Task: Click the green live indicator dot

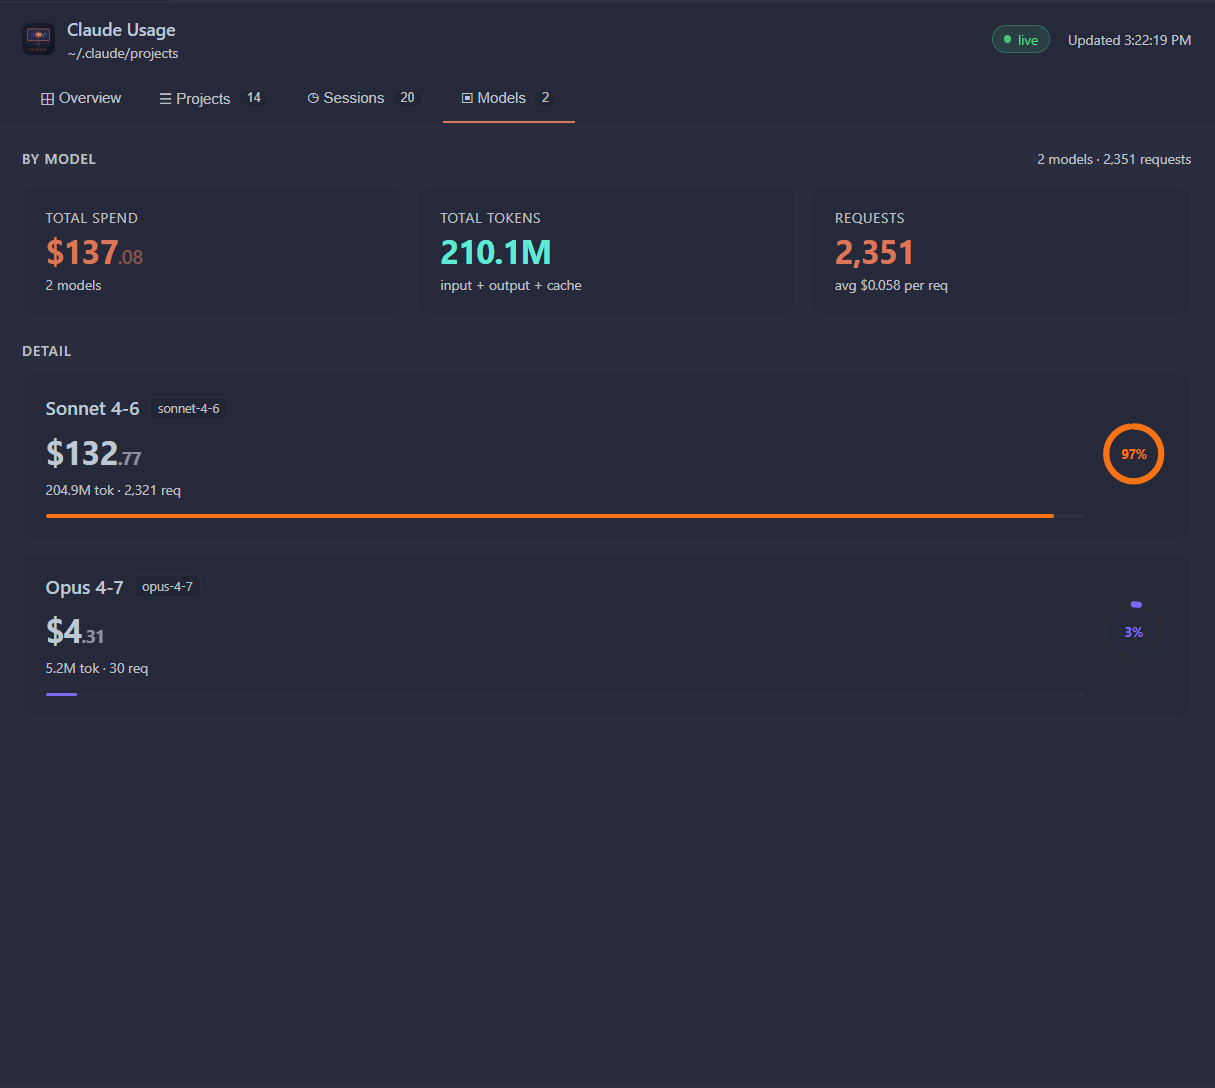Action: [1007, 40]
